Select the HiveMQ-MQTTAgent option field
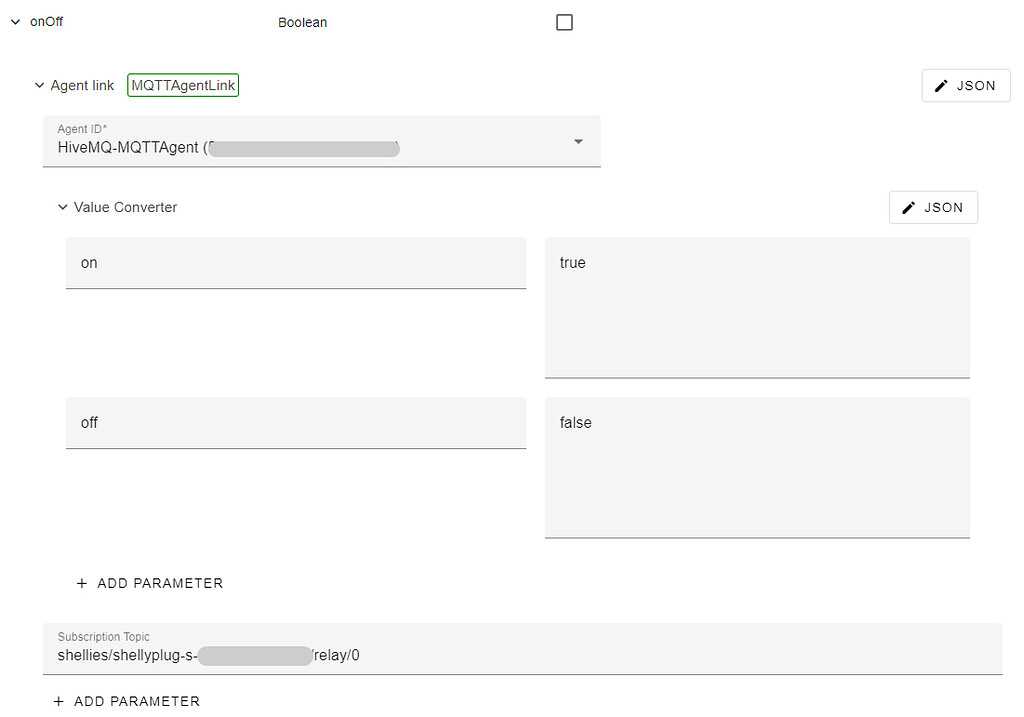The image size is (1024, 717). tap(320, 148)
